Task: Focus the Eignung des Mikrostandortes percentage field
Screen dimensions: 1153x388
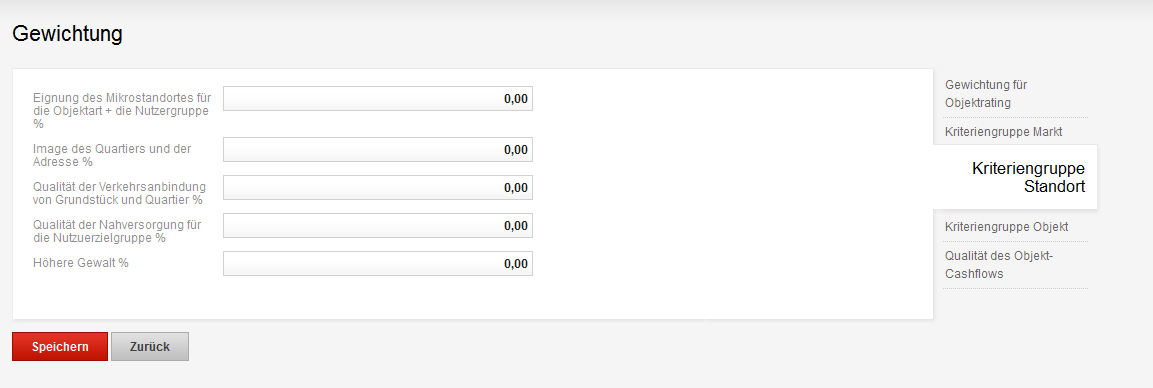Action: (378, 98)
